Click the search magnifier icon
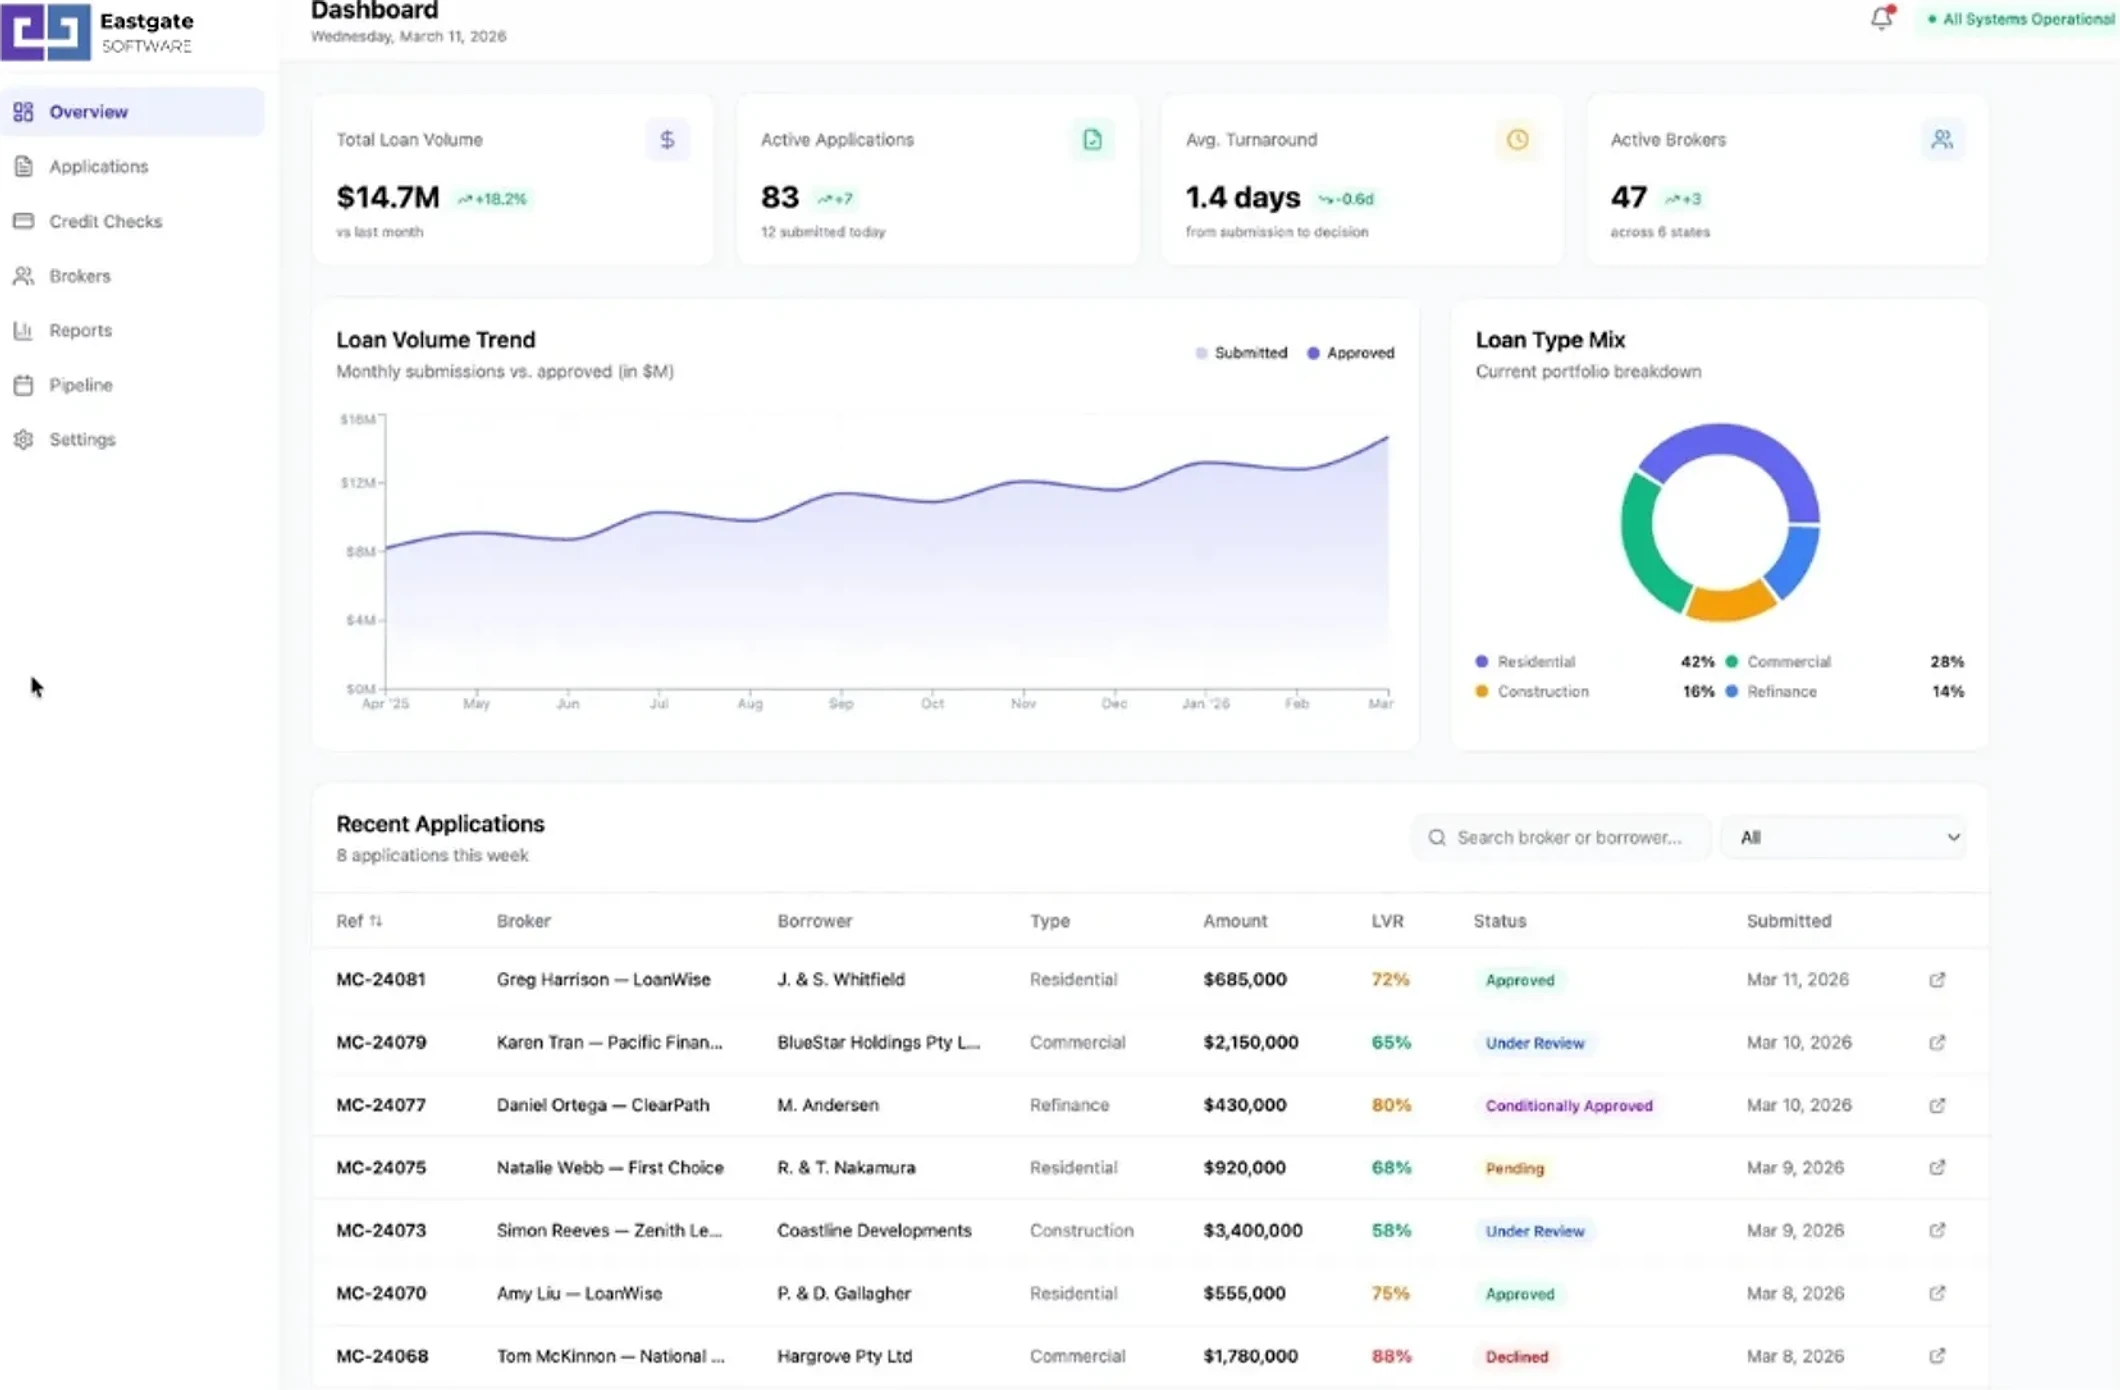 coord(1437,838)
